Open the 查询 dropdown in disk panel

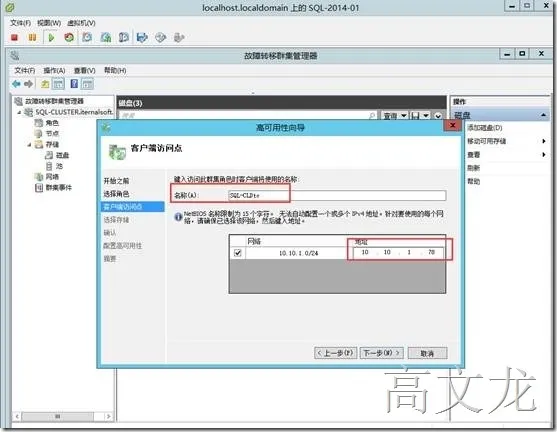[394, 116]
